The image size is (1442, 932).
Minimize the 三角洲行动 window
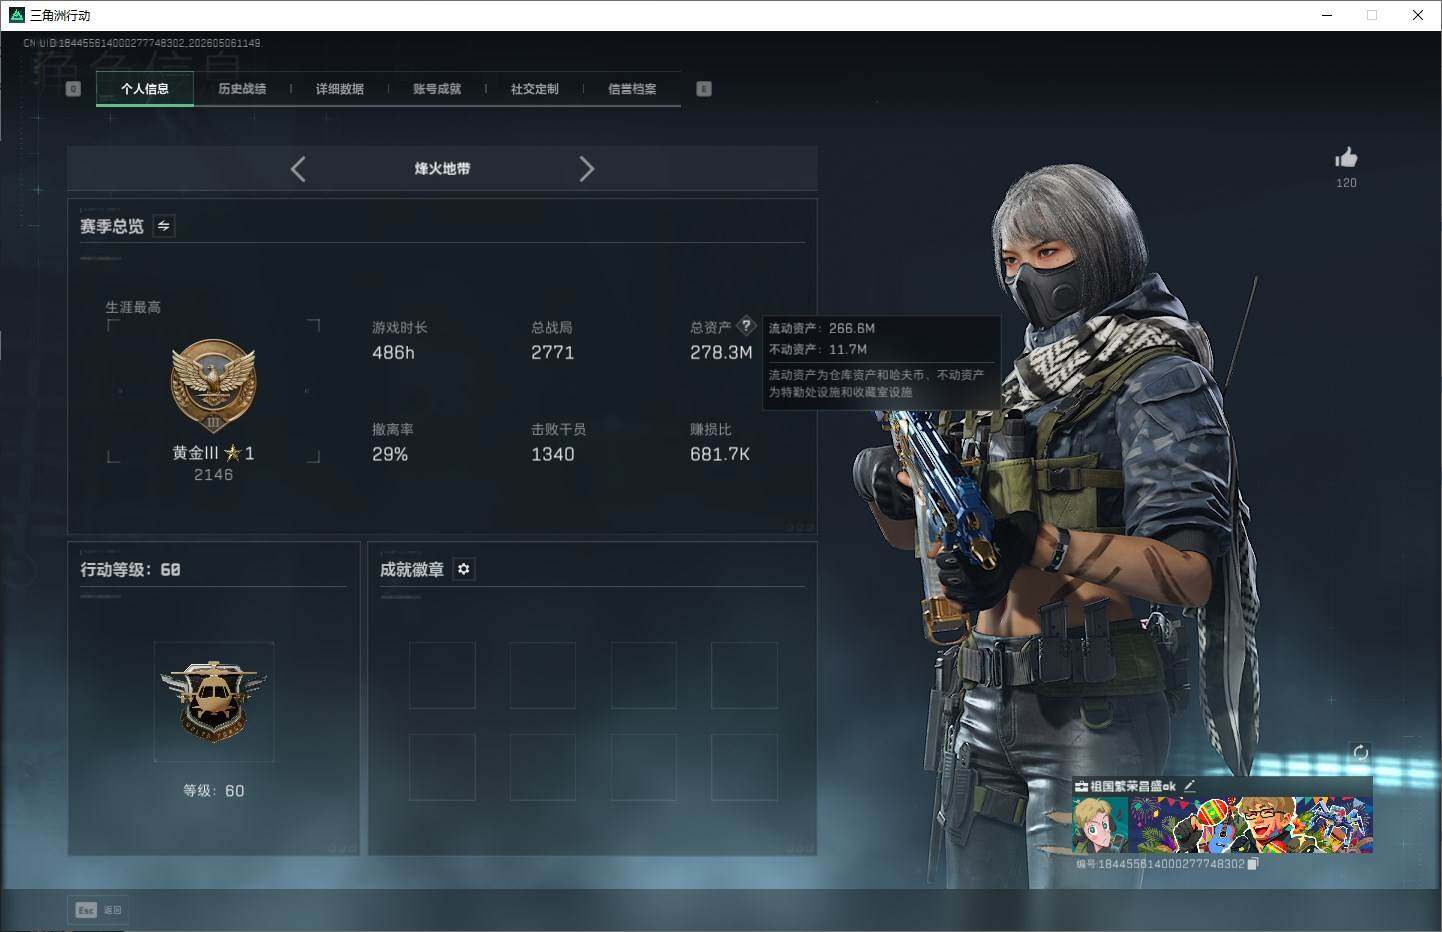click(x=1328, y=15)
